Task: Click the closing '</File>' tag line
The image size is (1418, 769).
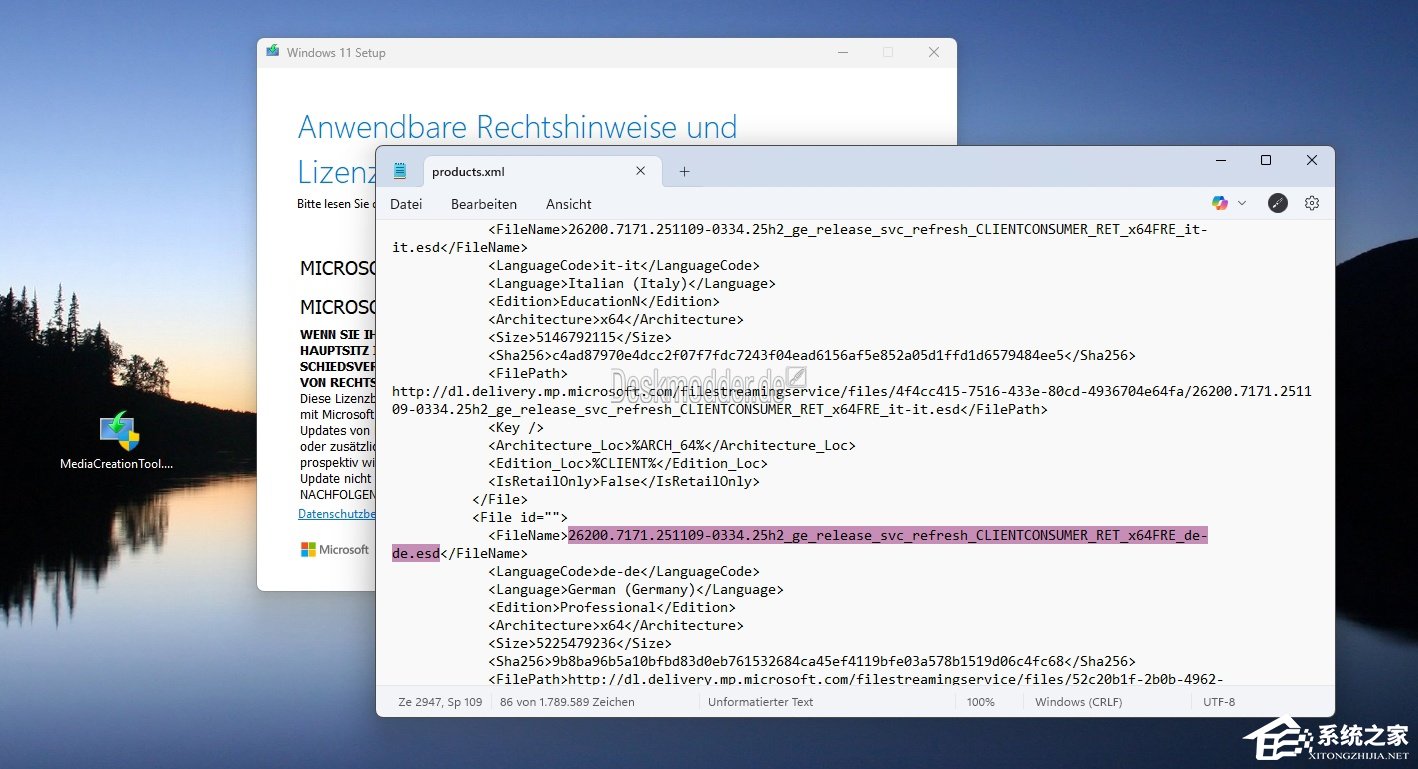Action: click(x=500, y=499)
